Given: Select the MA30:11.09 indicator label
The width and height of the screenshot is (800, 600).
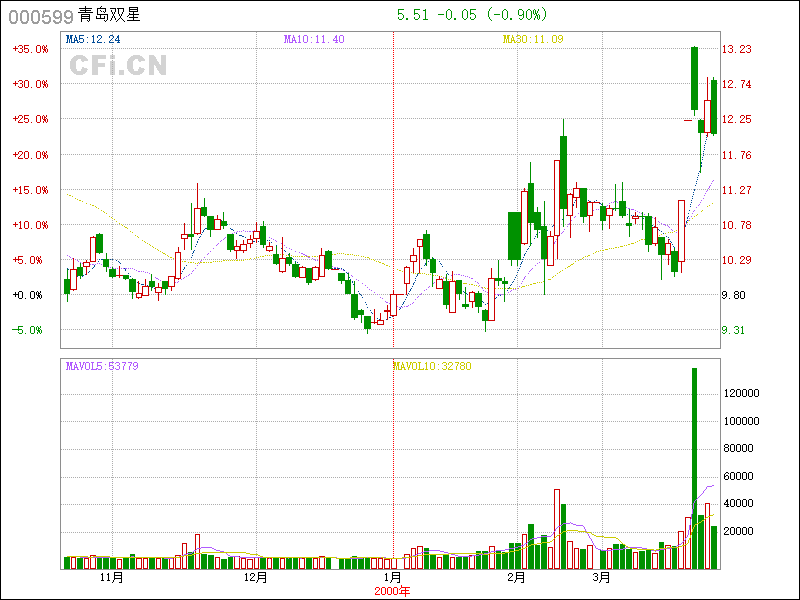Looking at the screenshot, I should pyautogui.click(x=533, y=39).
